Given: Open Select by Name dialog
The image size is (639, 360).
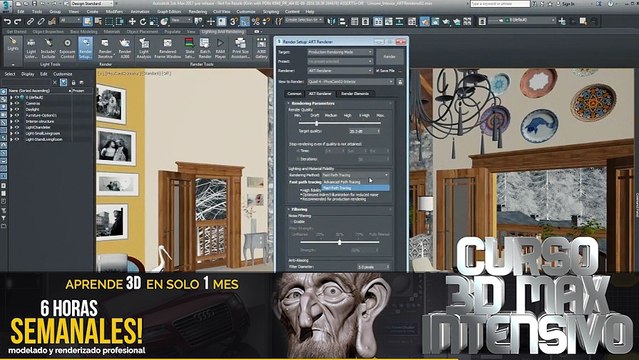Looking at the screenshot, I should (x=98, y=21).
